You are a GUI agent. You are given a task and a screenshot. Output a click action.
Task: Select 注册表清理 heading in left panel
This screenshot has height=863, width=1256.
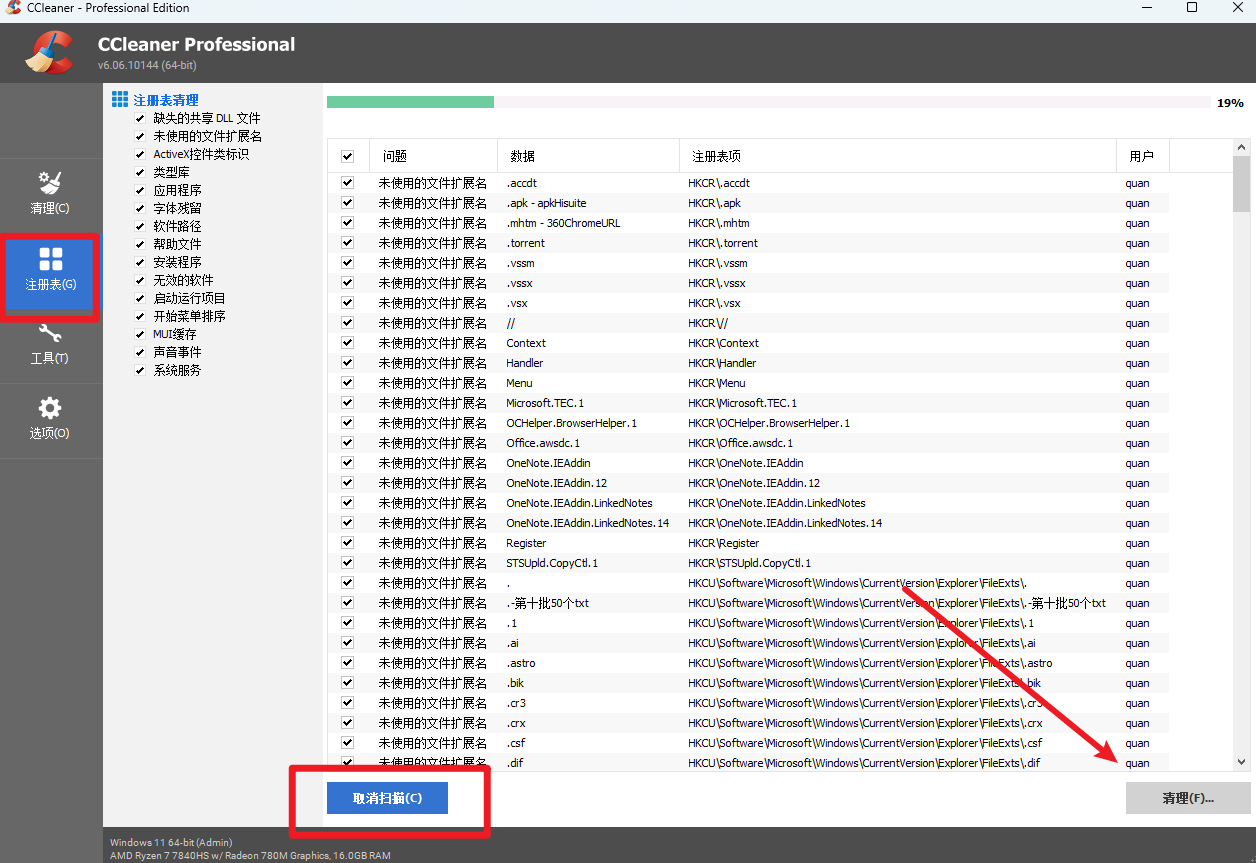click(166, 100)
